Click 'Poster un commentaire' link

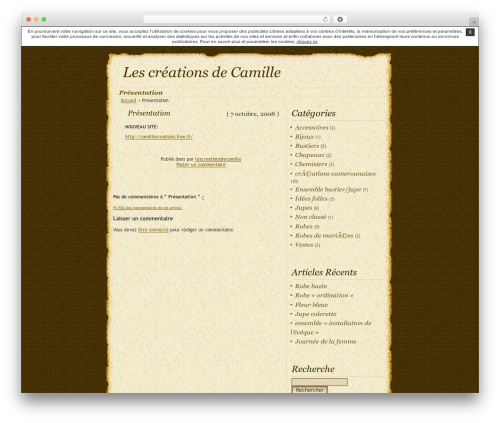[x=201, y=165]
